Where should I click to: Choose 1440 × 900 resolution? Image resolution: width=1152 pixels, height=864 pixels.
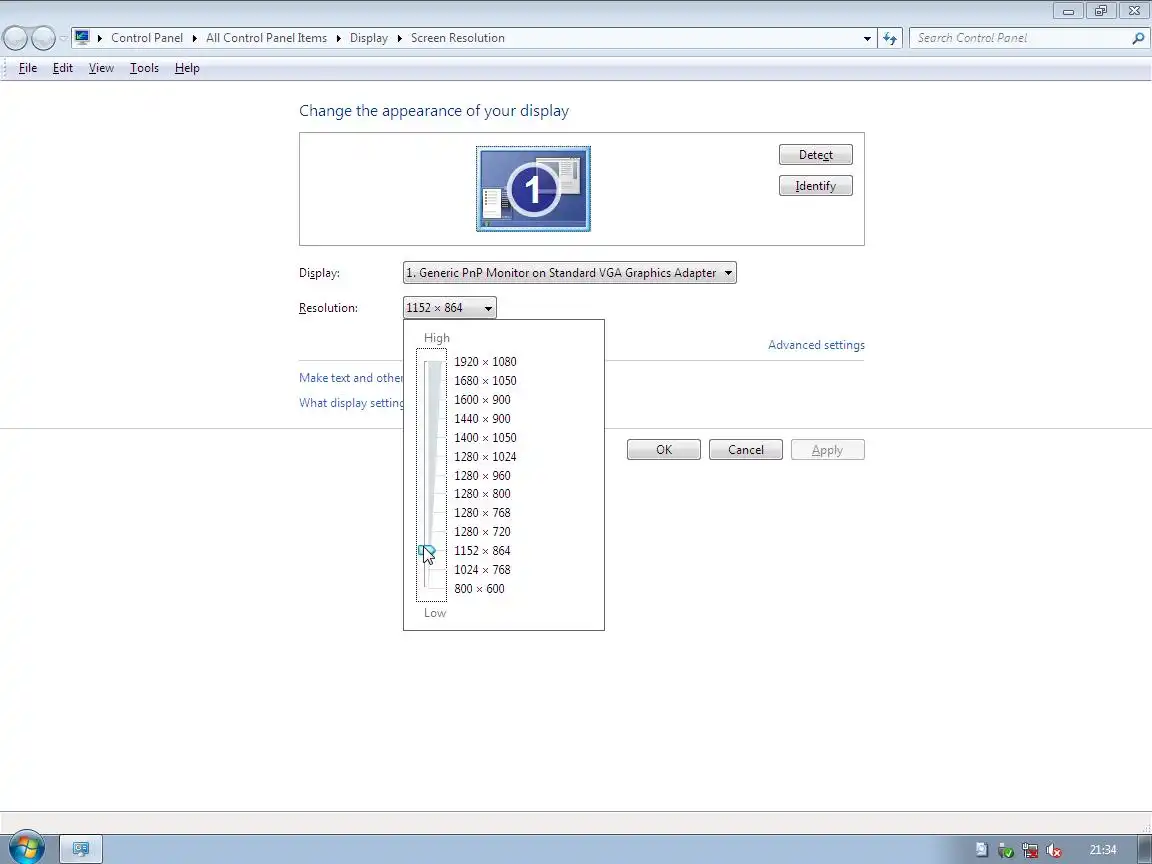(x=482, y=419)
